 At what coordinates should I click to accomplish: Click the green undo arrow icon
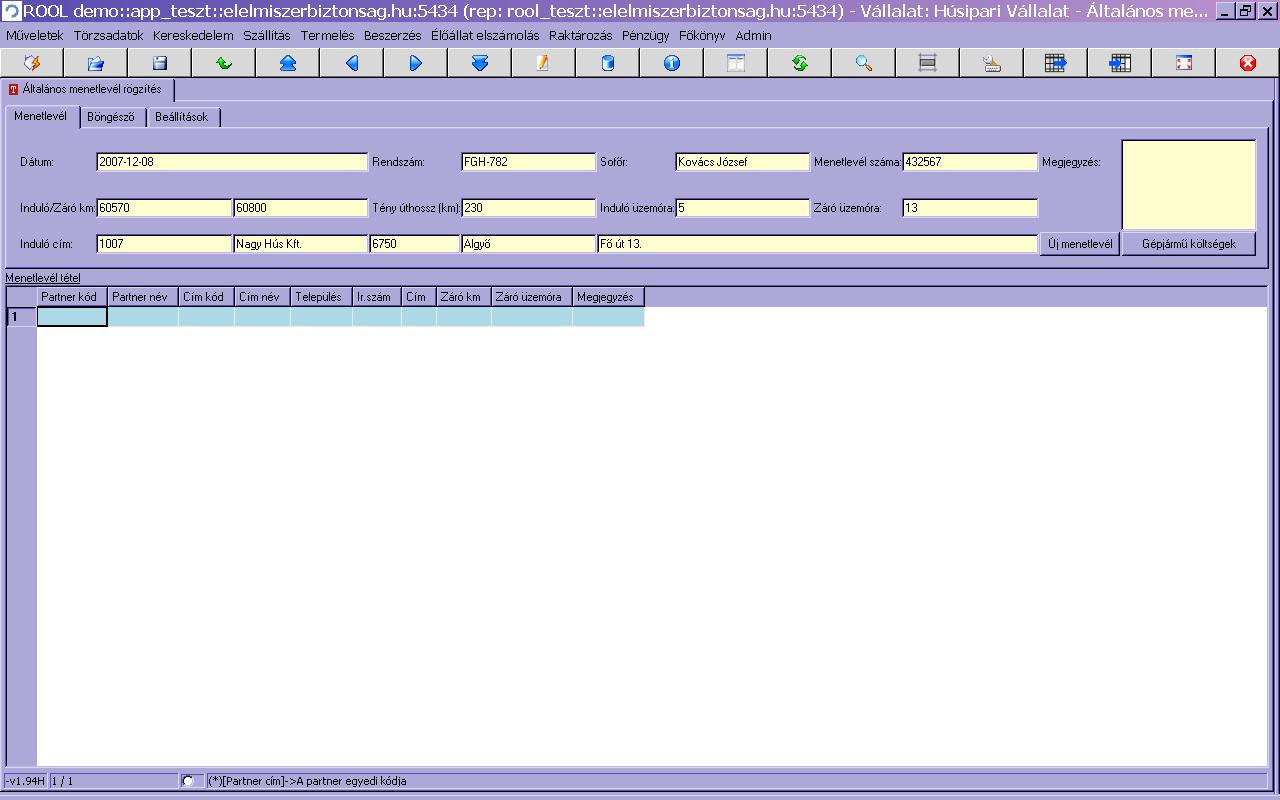coord(224,63)
